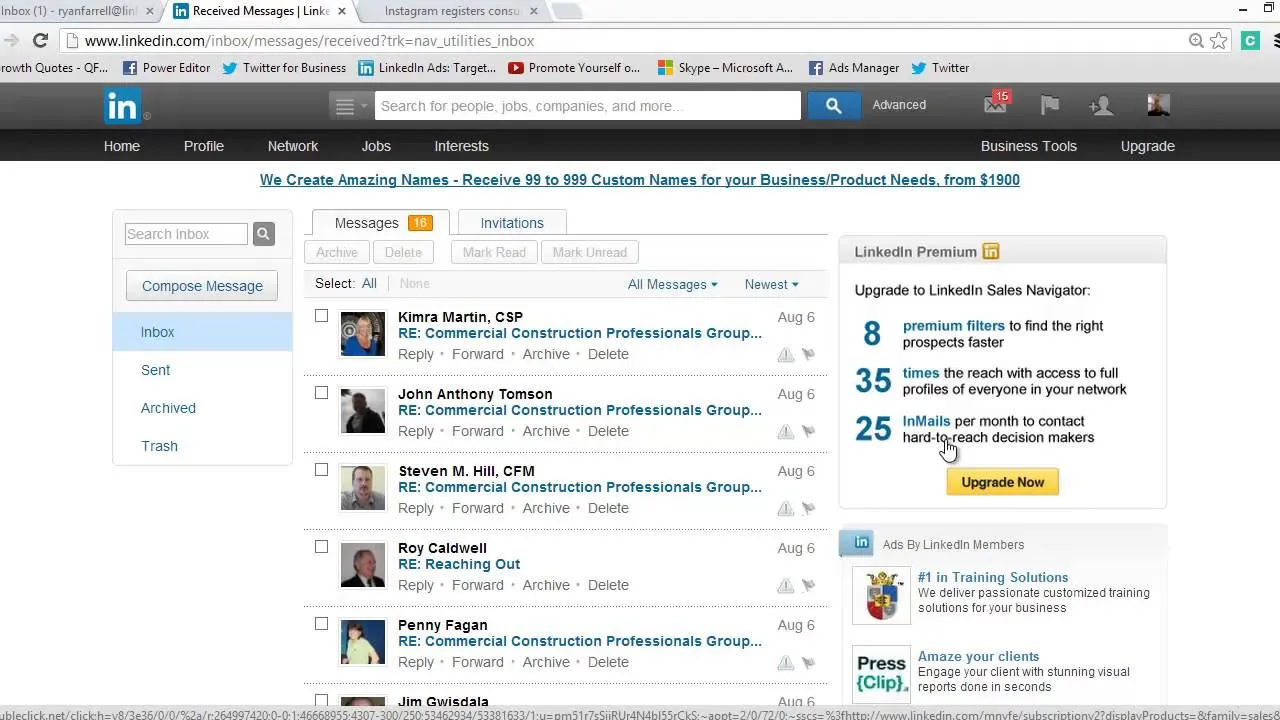Switch to the Messages tab

tap(381, 223)
